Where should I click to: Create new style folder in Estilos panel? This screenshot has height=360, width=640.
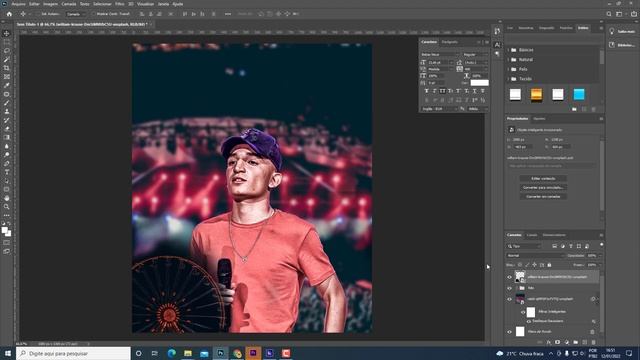coord(574,109)
